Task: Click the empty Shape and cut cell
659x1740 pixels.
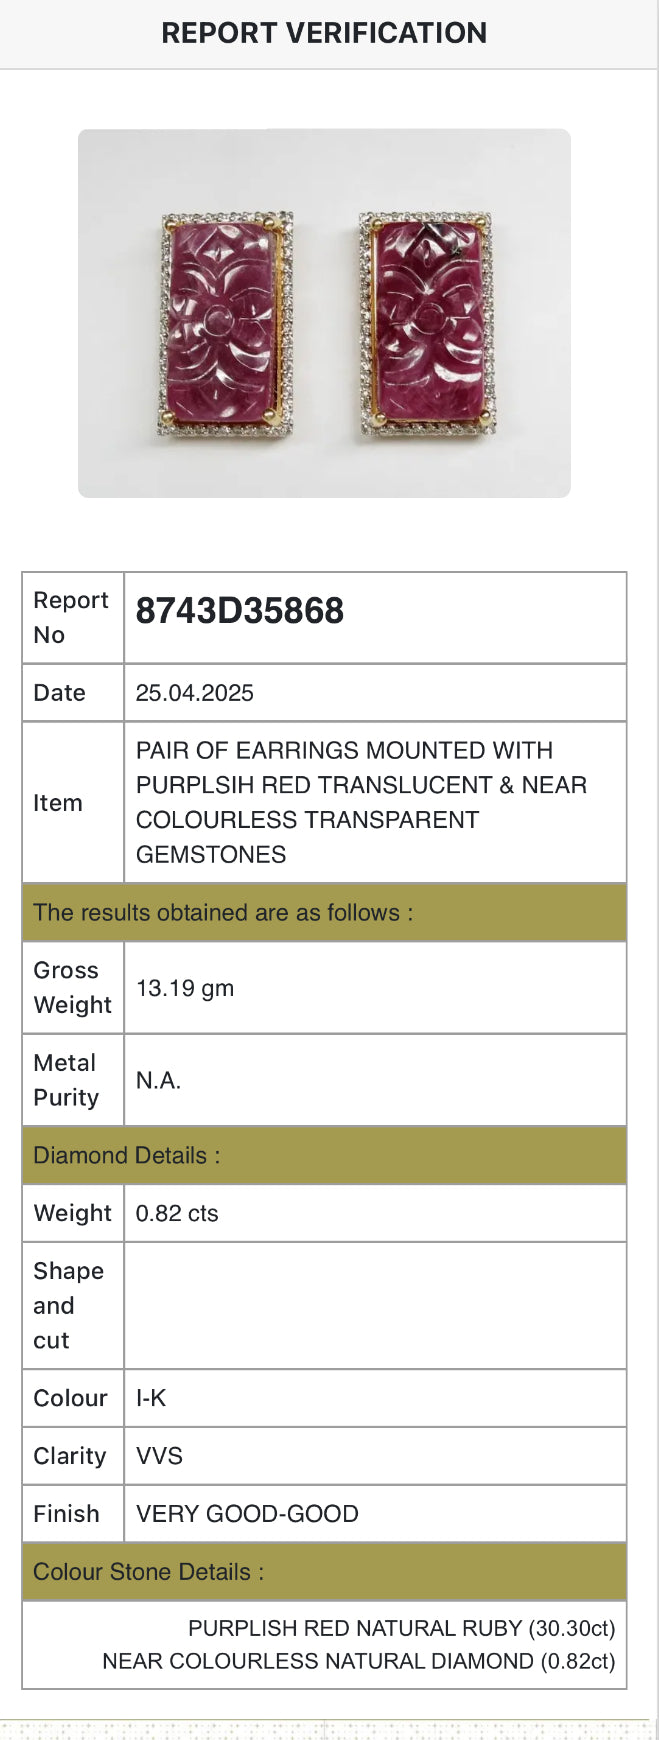Action: coord(374,1305)
